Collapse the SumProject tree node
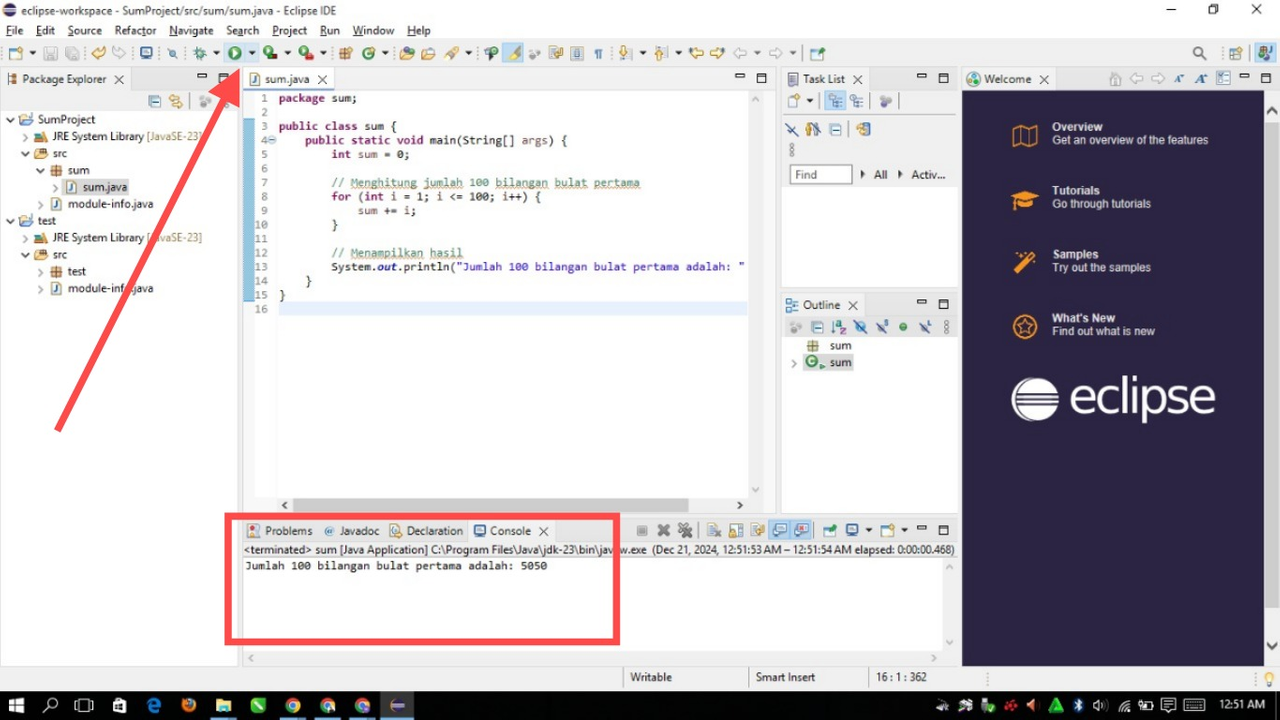The width and height of the screenshot is (1280, 720). (x=11, y=119)
